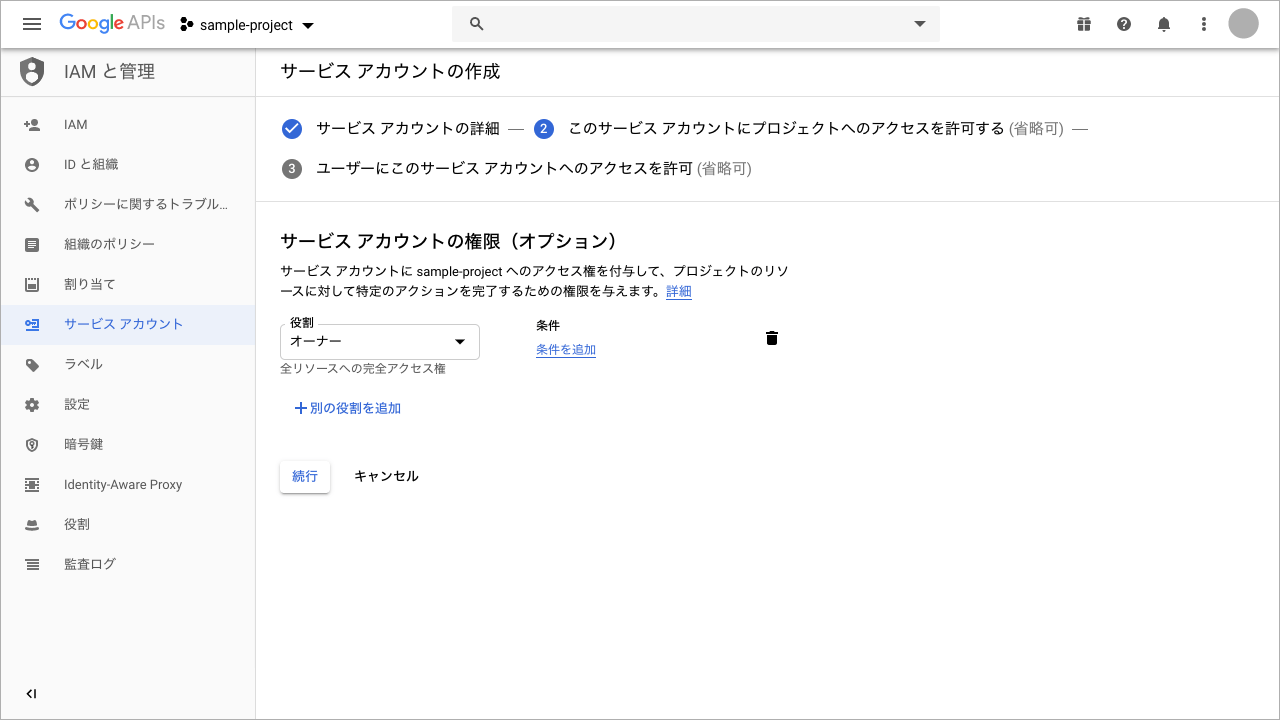Click the search magnifier icon
Viewport: 1280px width, 720px height.
[476, 23]
